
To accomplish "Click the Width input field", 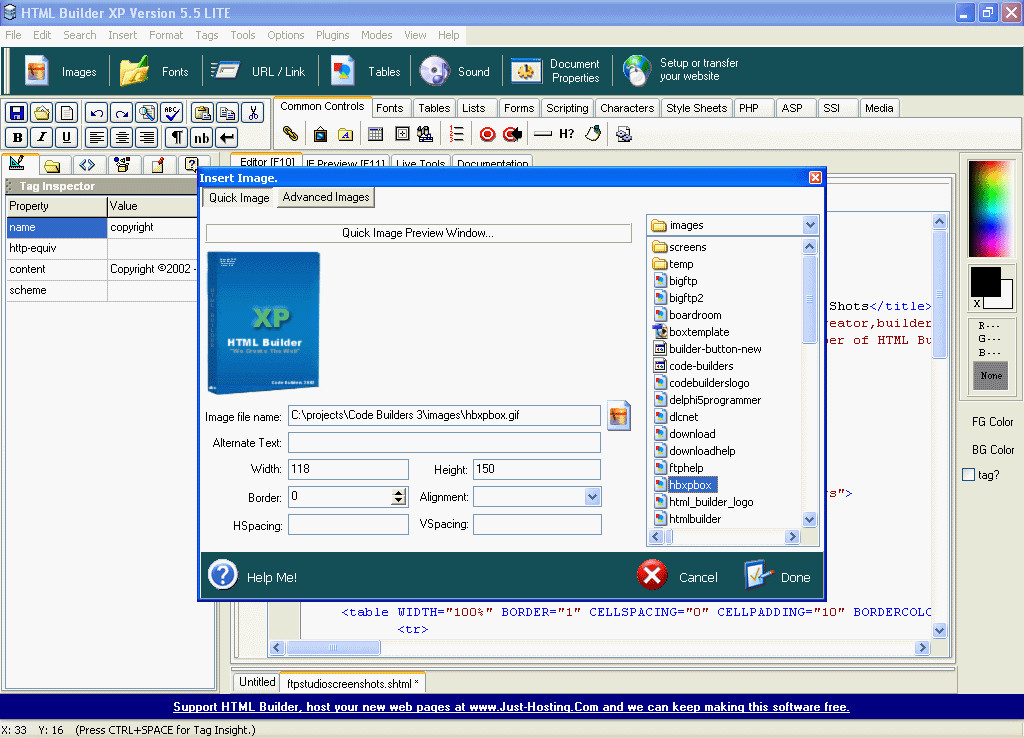I will [x=348, y=470].
